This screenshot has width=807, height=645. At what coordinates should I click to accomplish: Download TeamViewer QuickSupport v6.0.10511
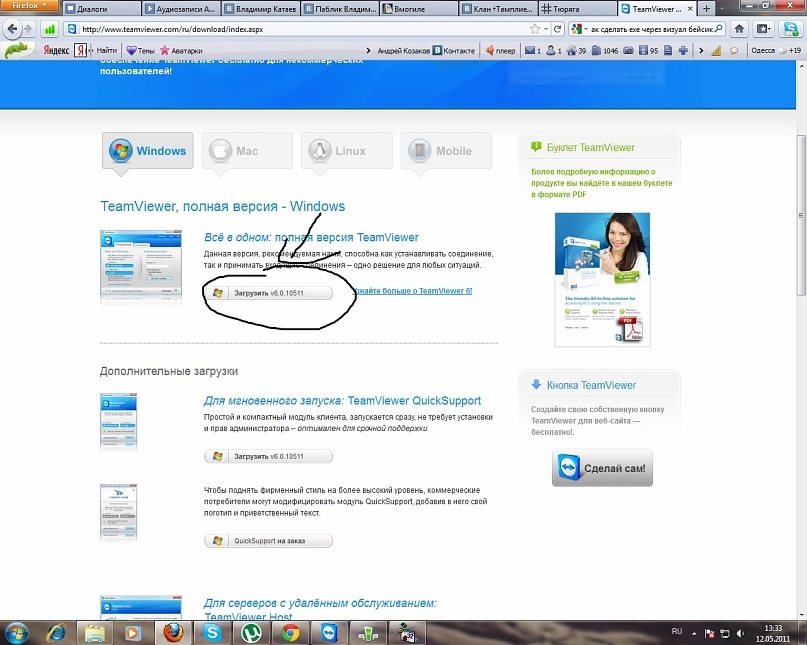click(x=268, y=456)
